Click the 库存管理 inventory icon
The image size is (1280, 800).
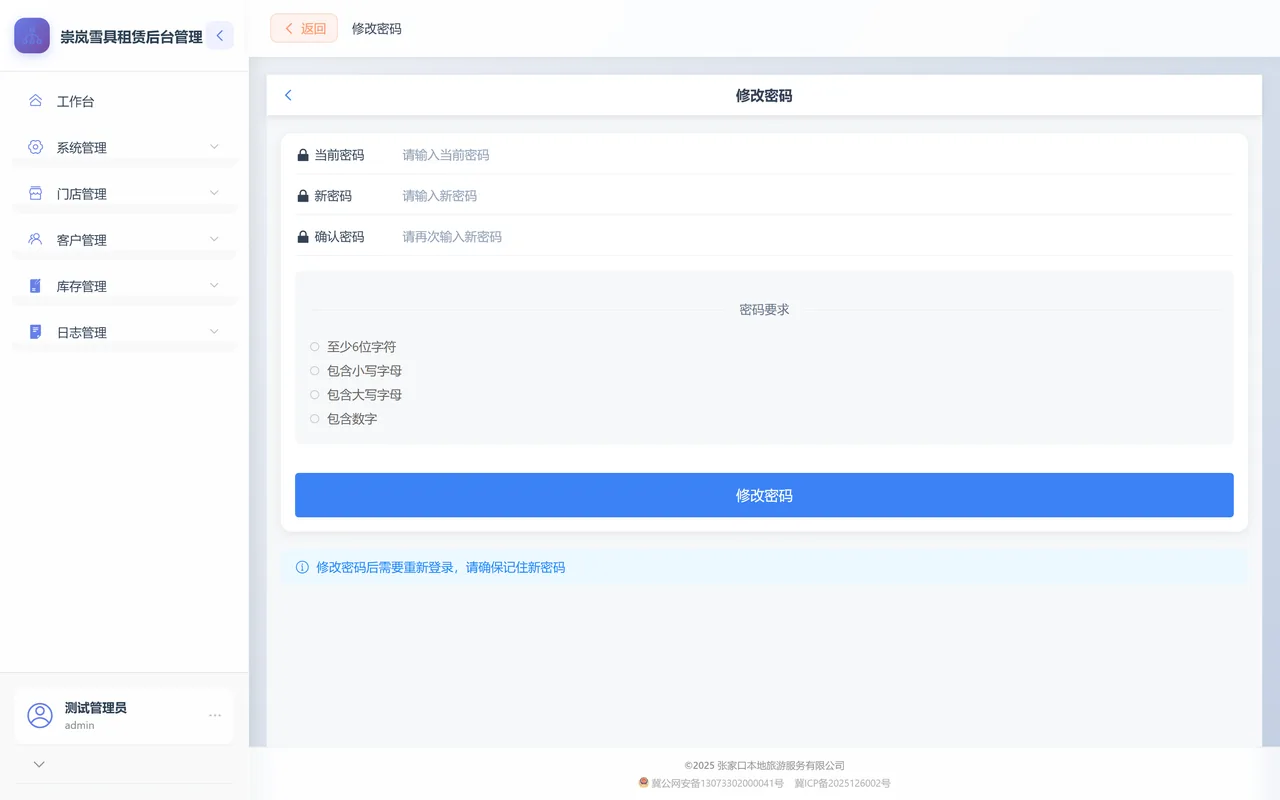click(35, 286)
